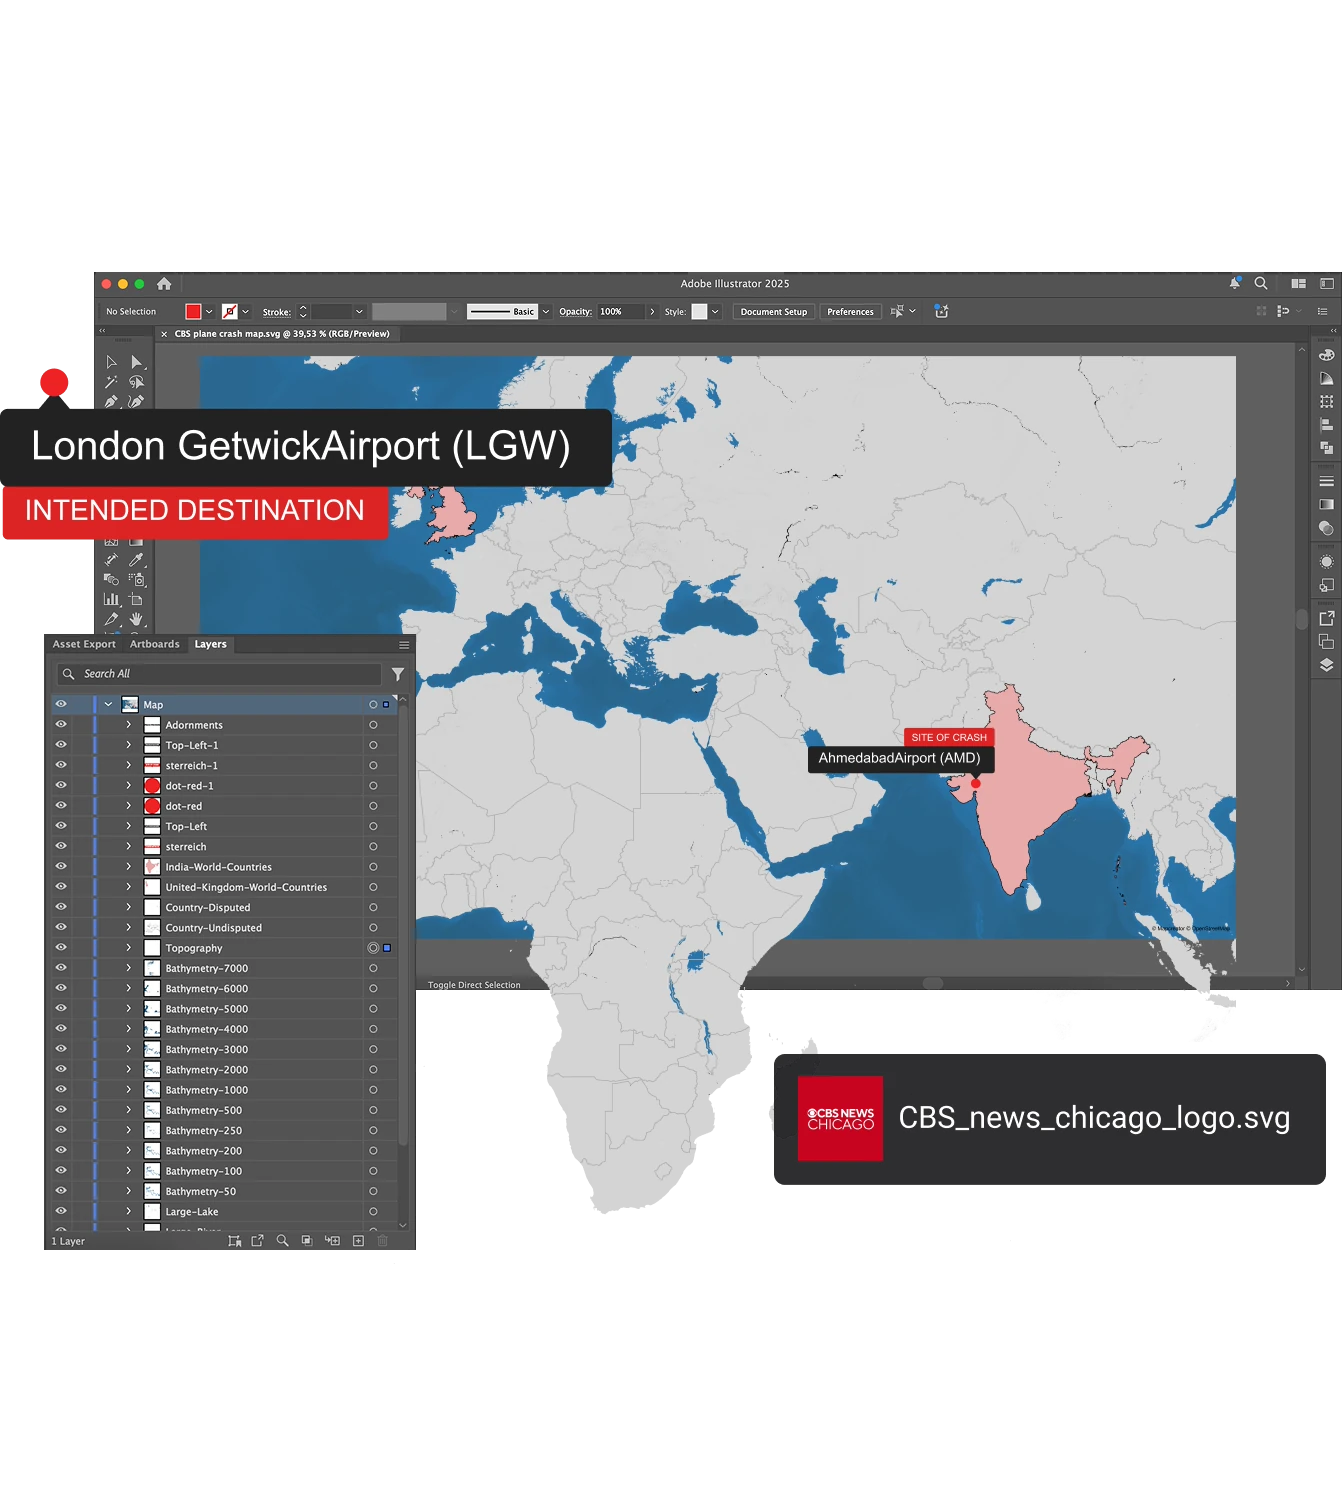Screen dimensions: 1342x1497
Task: Select the CBS plane crash map.svg document tab
Action: tap(282, 334)
